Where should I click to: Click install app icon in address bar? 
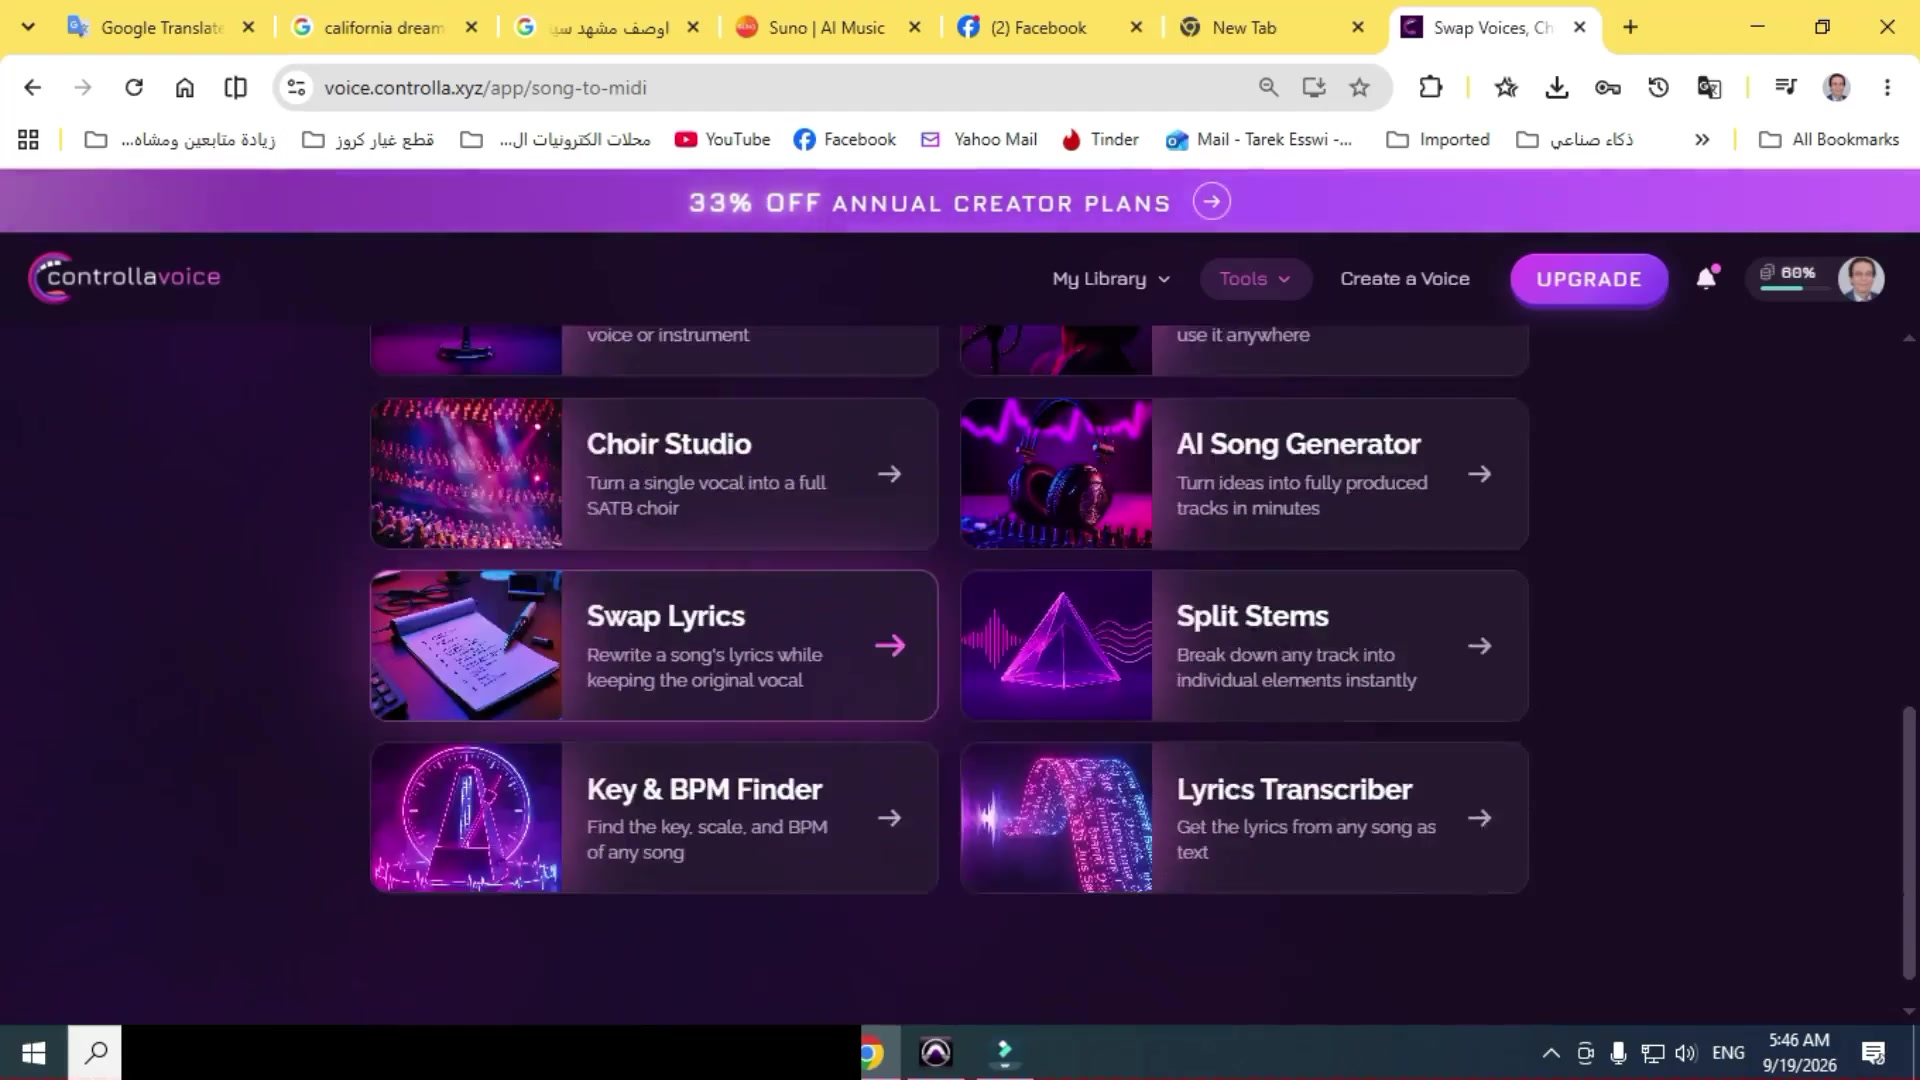[x=1314, y=88]
